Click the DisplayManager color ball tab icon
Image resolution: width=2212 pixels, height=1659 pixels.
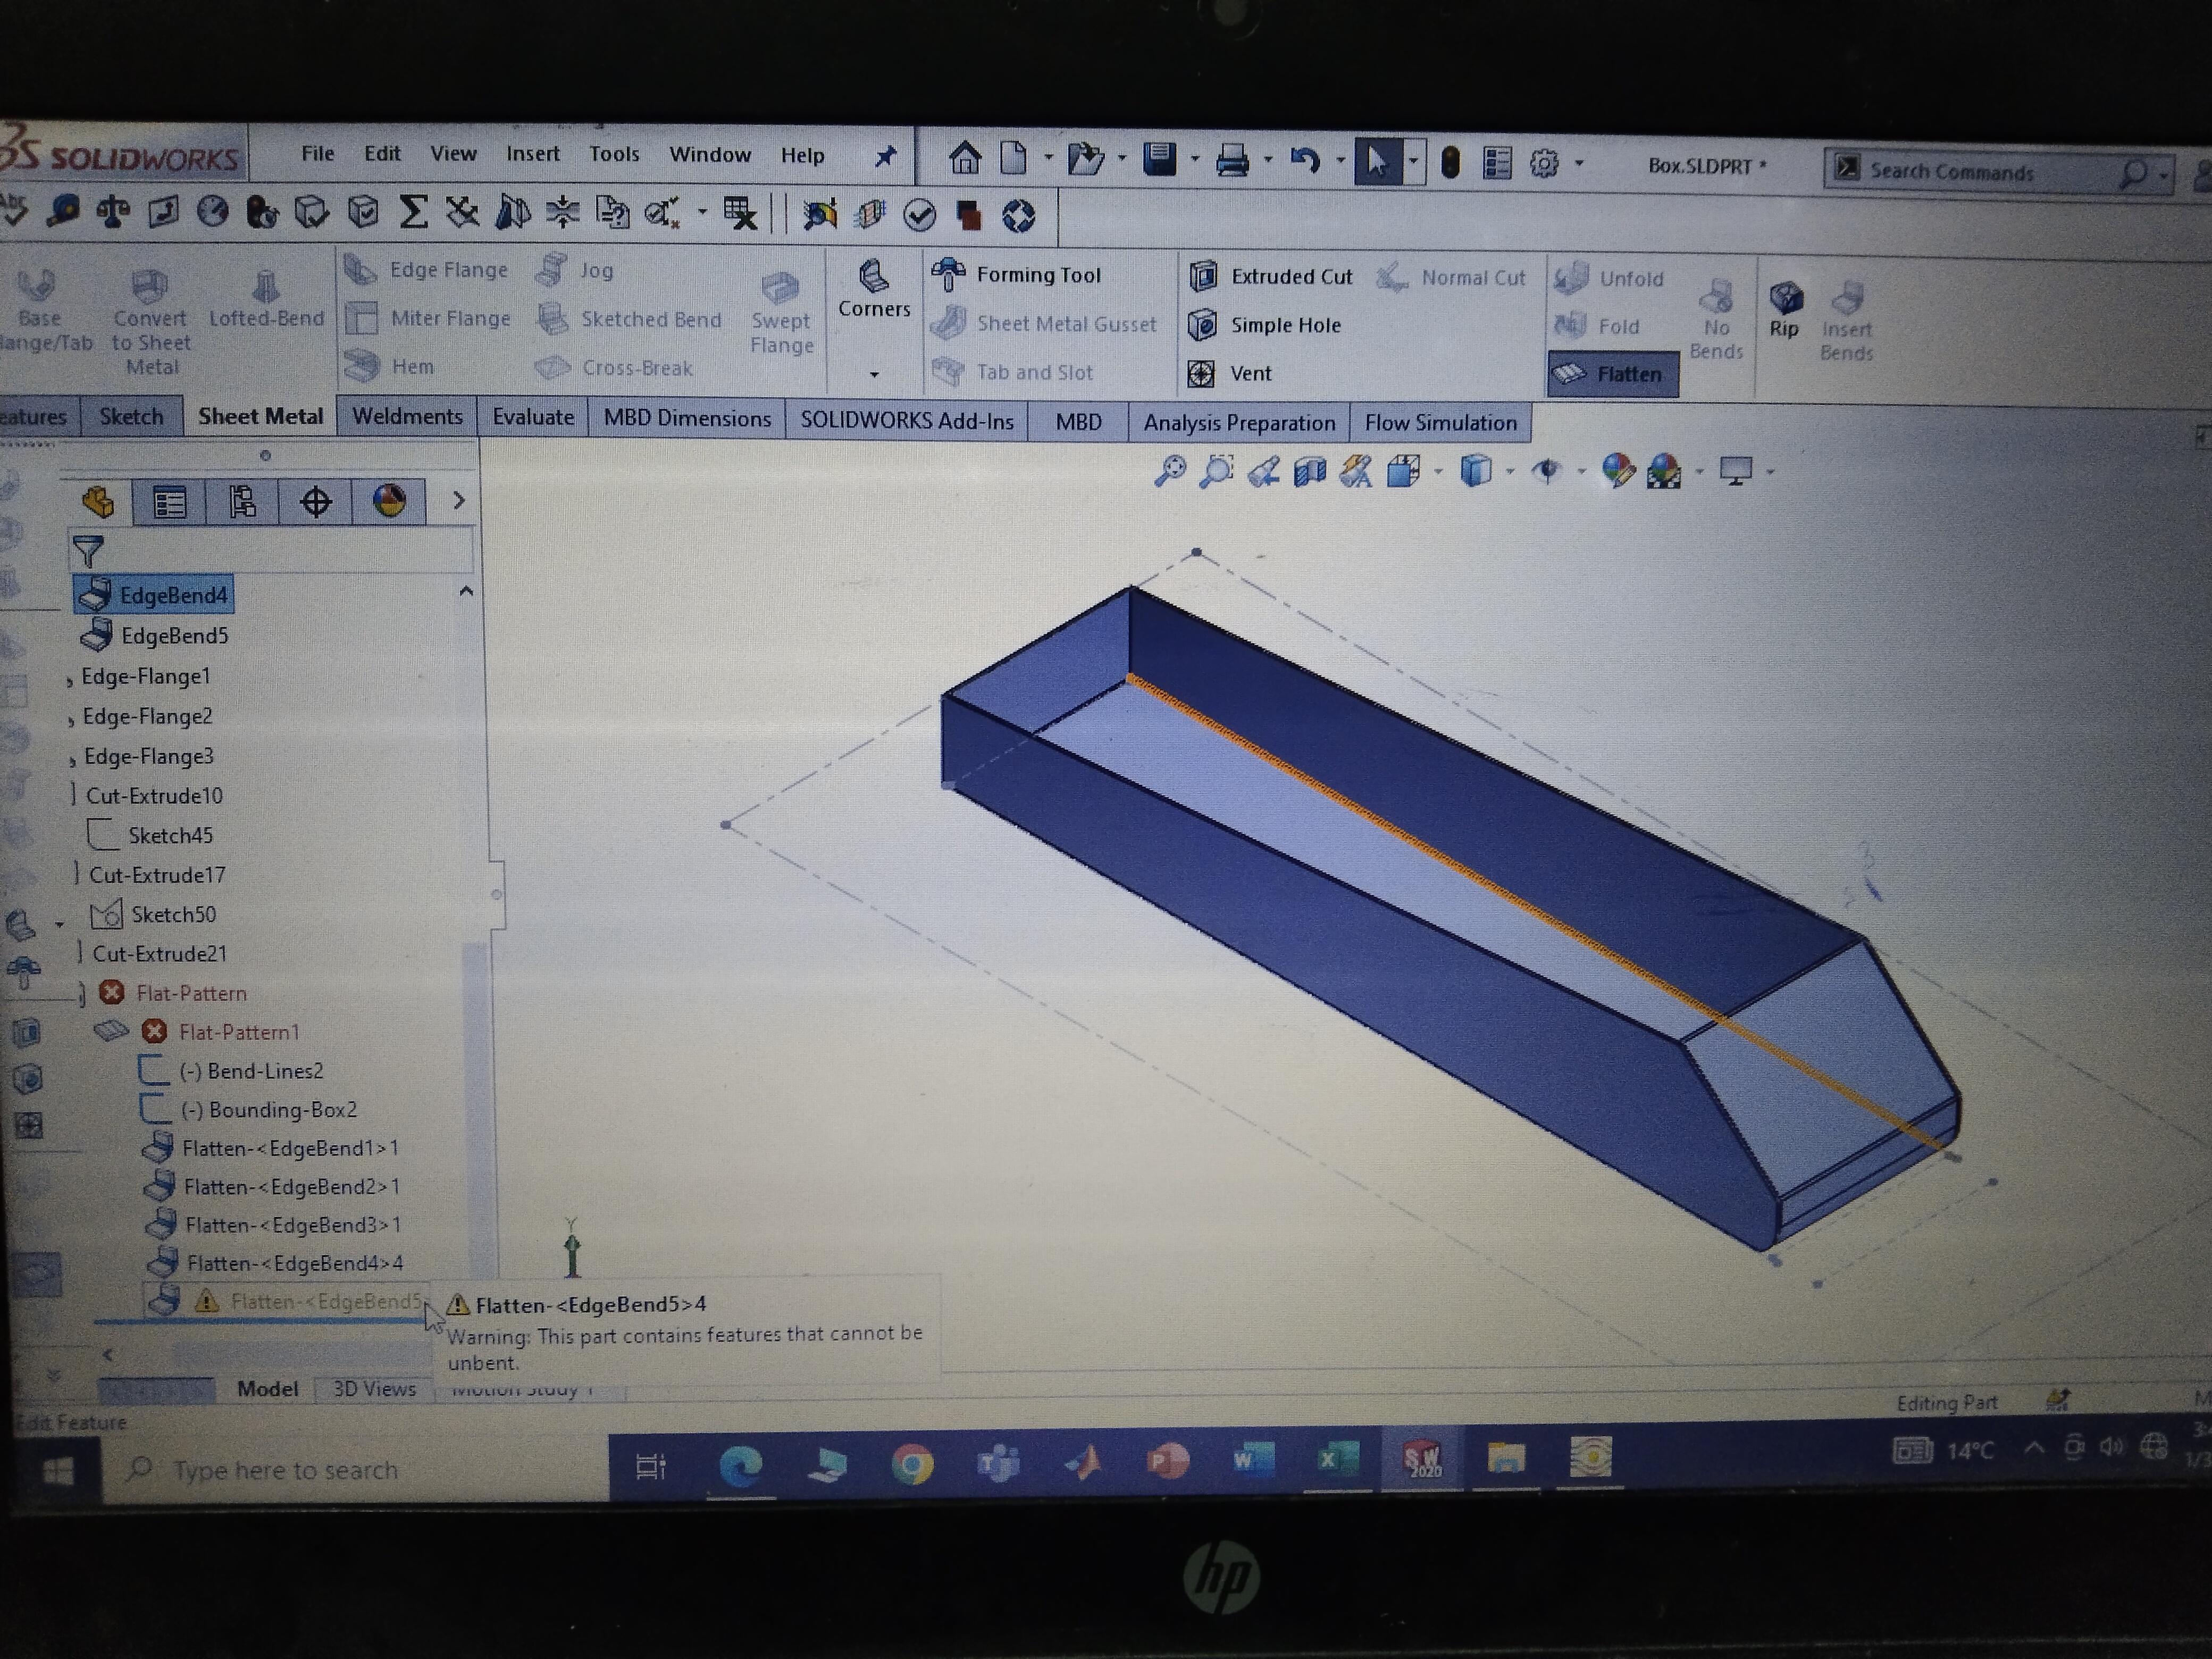click(x=389, y=500)
